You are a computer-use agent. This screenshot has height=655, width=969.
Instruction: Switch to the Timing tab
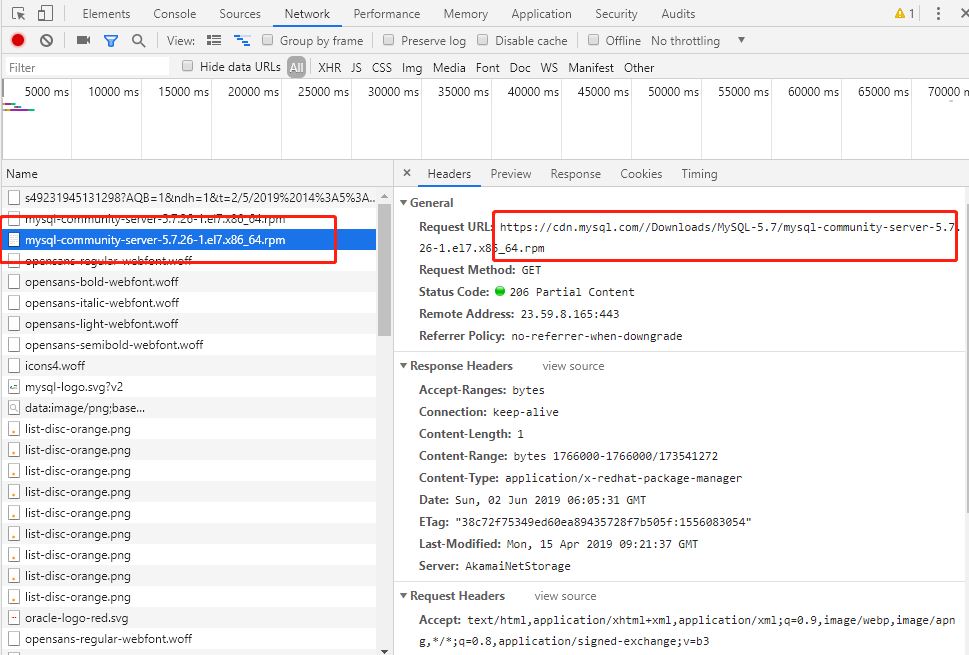[699, 174]
